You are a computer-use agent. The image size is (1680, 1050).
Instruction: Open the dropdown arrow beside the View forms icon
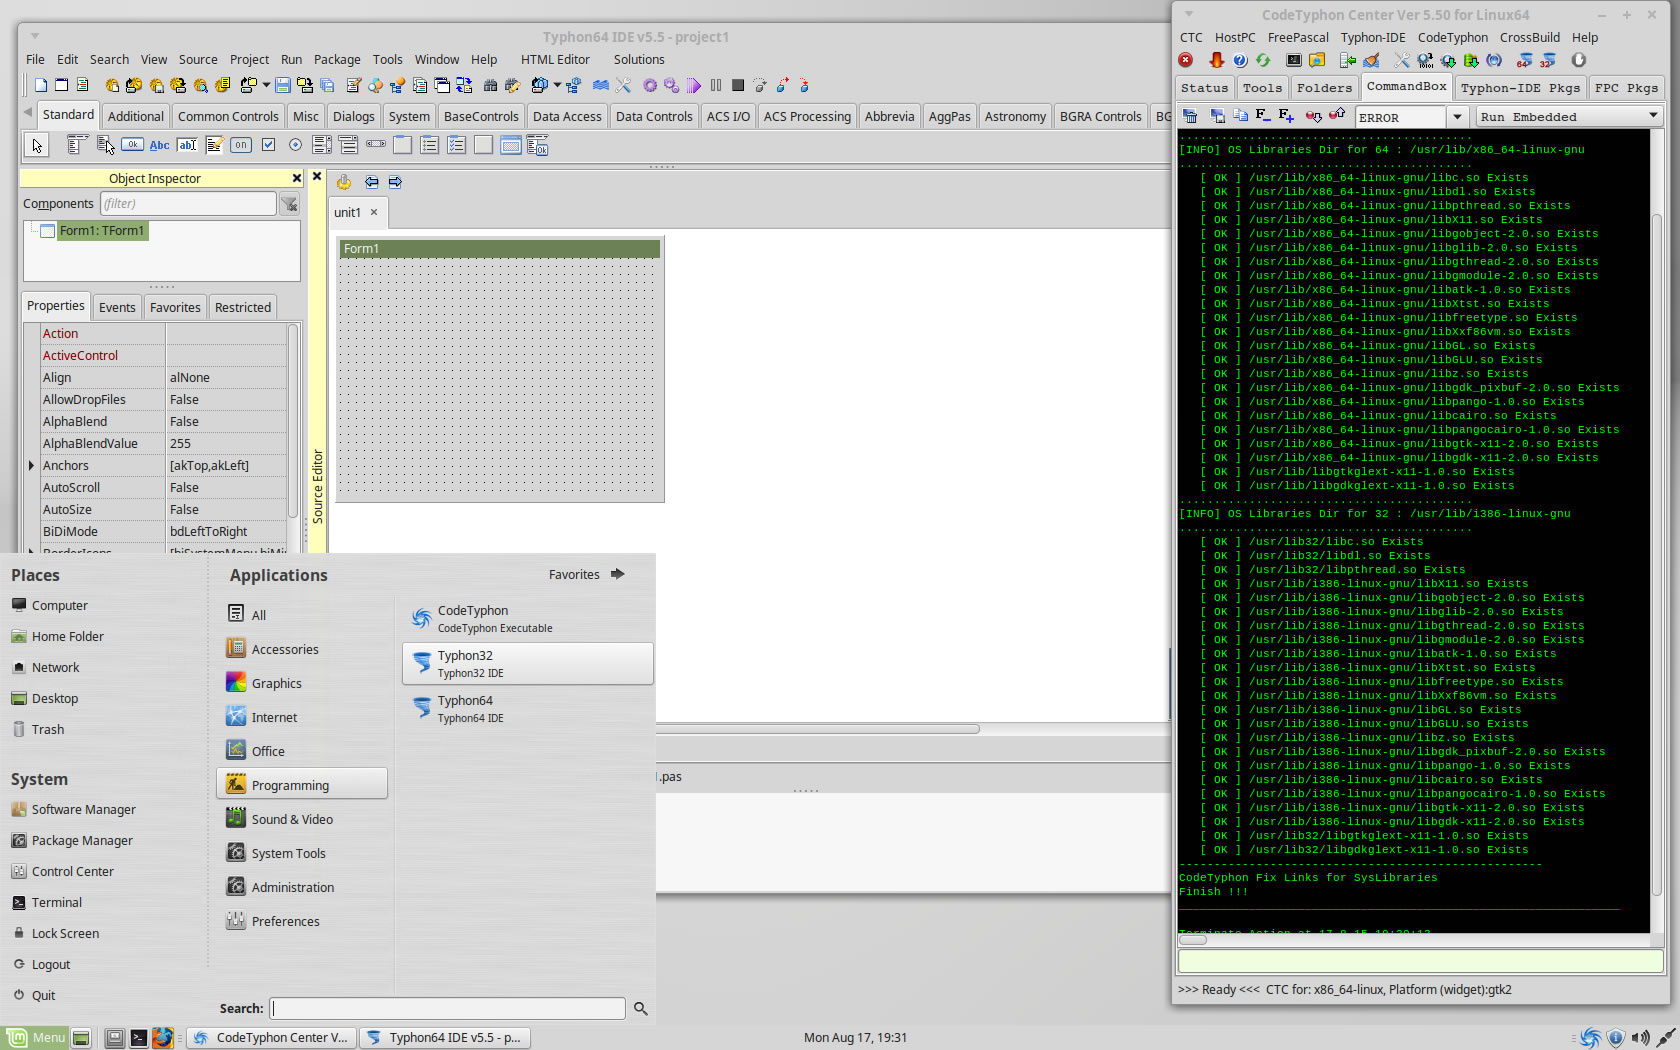[557, 86]
